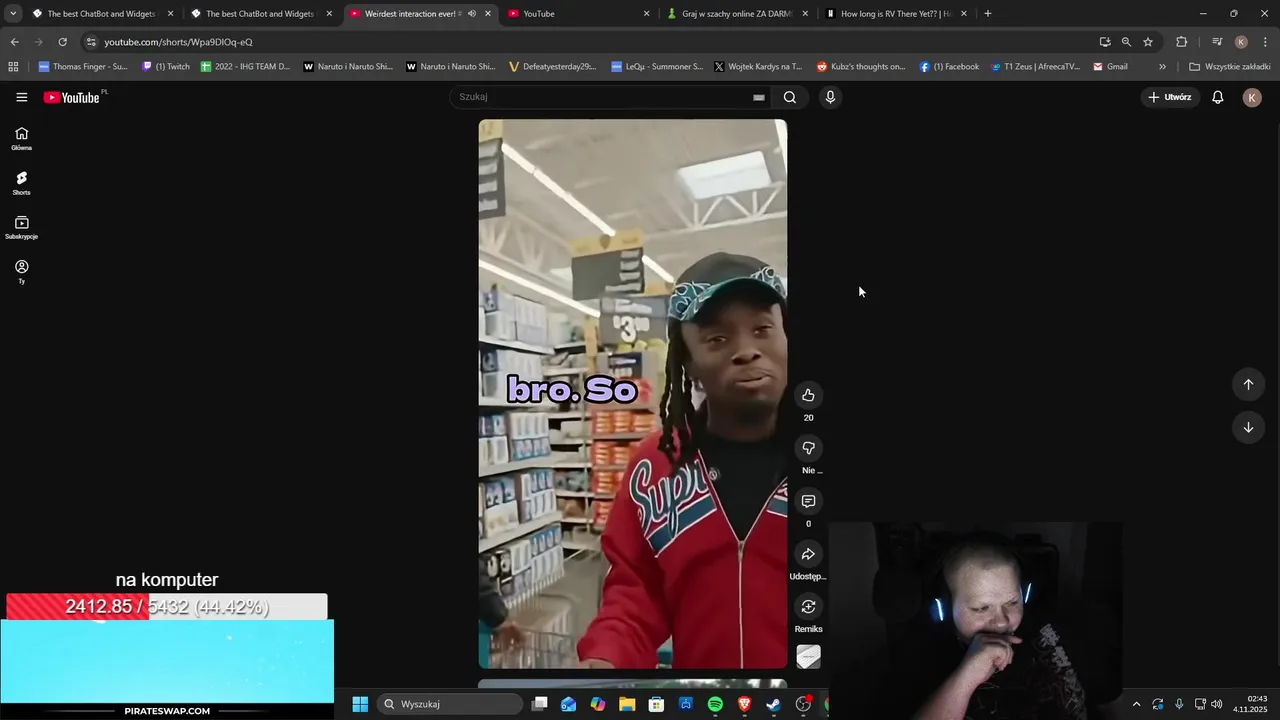The width and height of the screenshot is (1280, 720).
Task: Open volume control in system tray
Action: [1217, 704]
